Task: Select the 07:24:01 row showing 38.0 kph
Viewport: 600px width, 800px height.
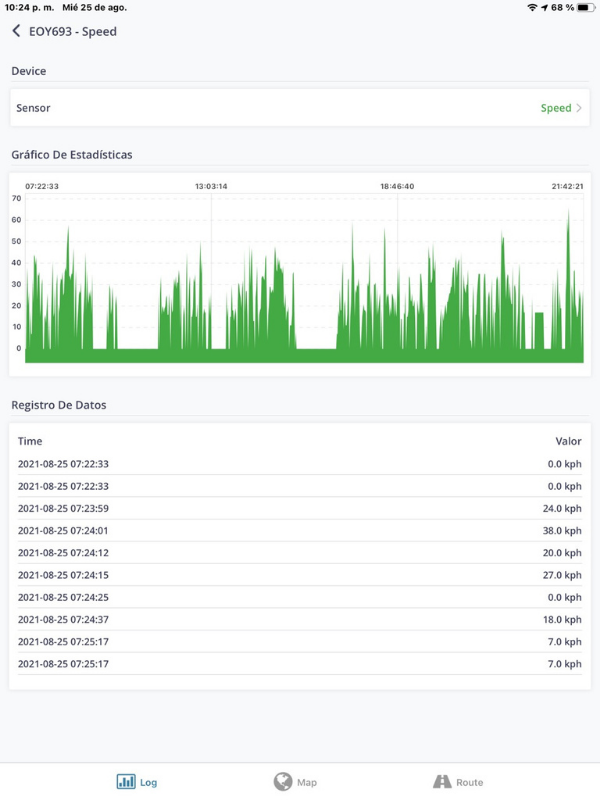Action: click(300, 531)
